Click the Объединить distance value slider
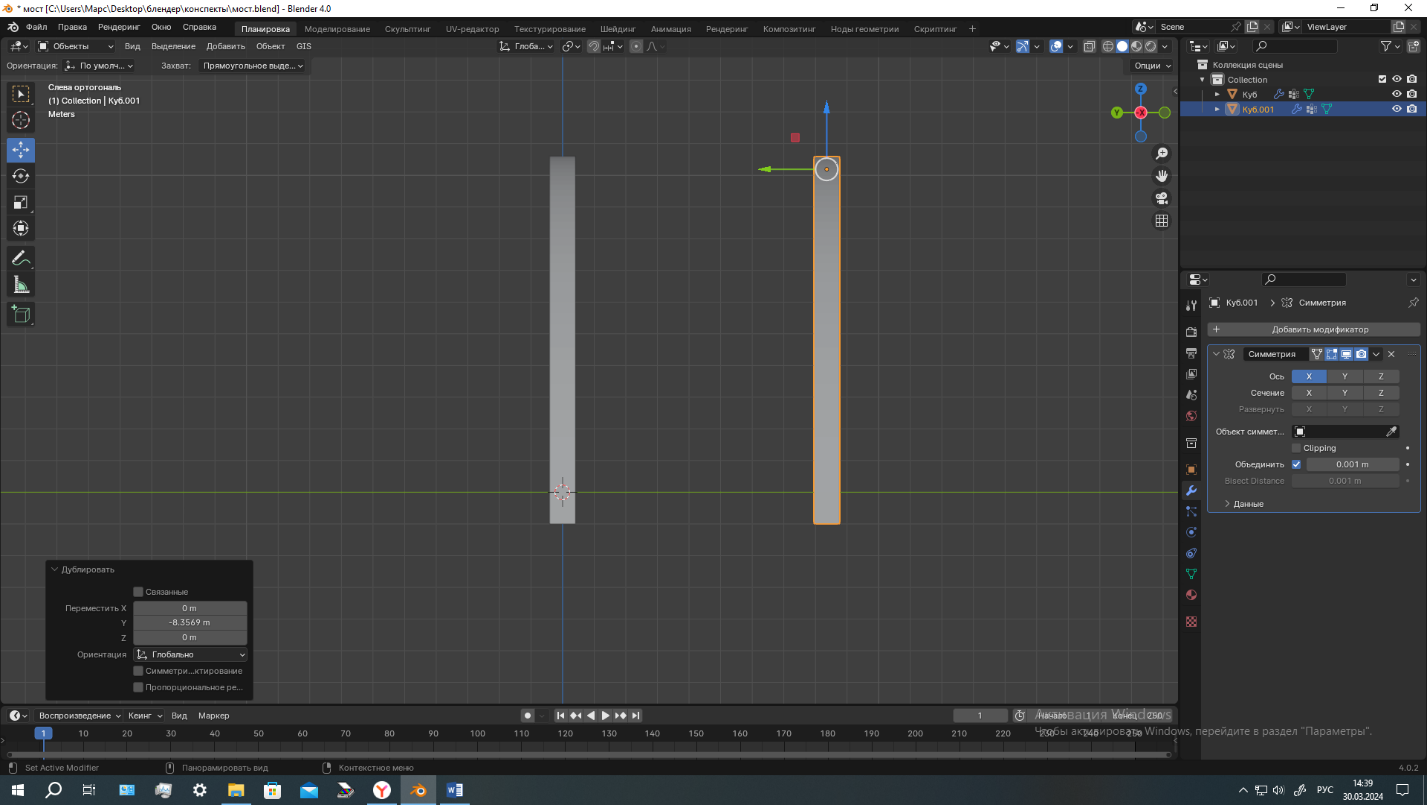 coord(1352,464)
